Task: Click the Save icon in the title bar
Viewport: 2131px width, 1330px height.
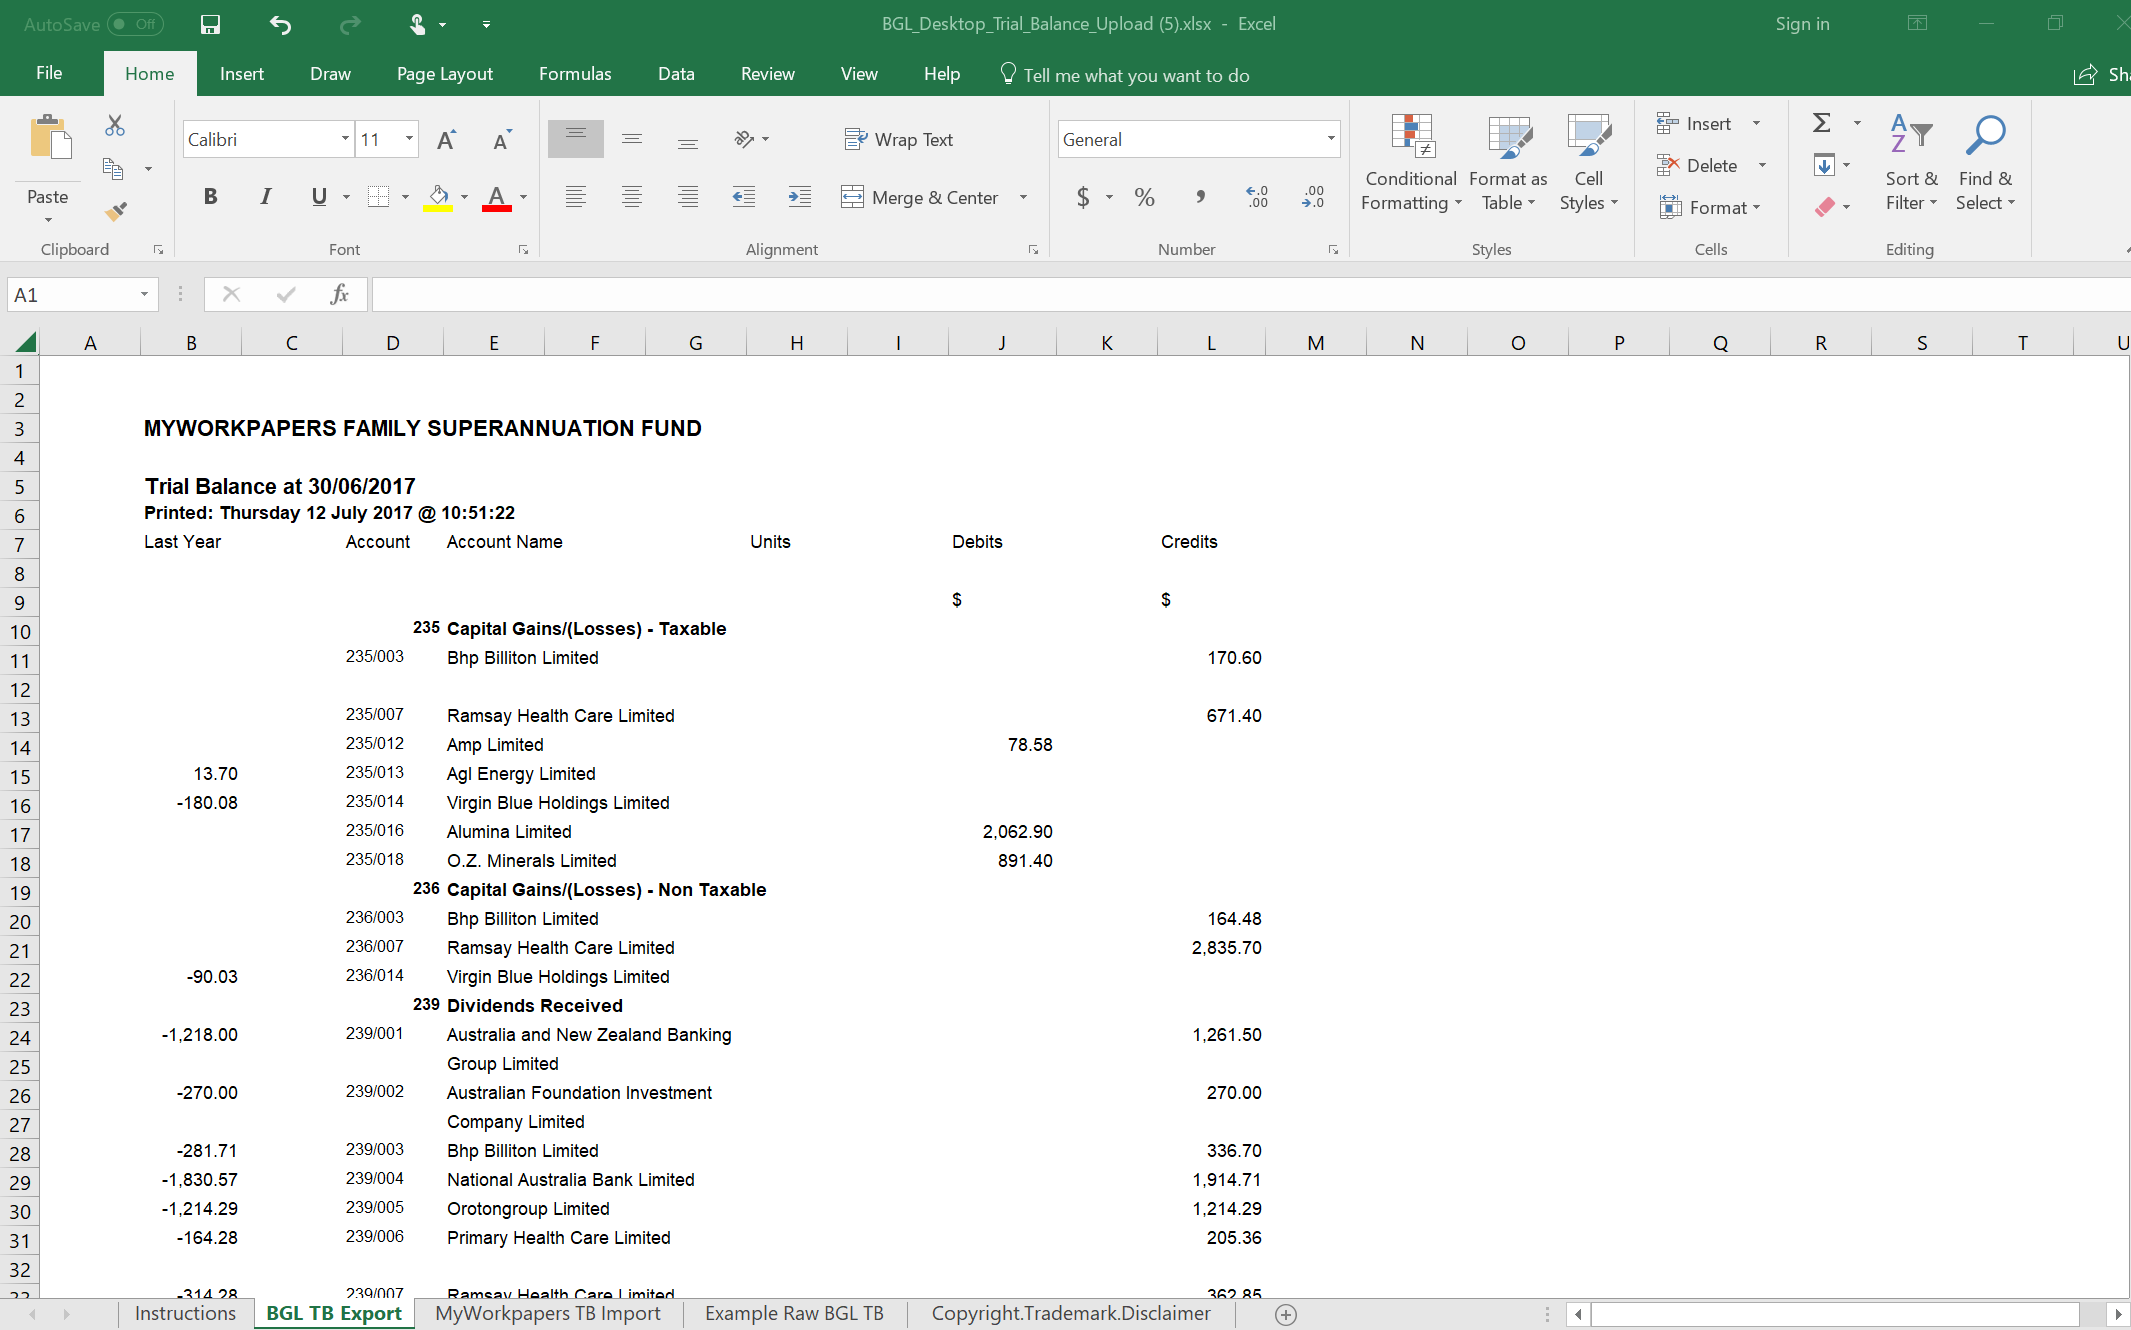Action: pos(210,24)
